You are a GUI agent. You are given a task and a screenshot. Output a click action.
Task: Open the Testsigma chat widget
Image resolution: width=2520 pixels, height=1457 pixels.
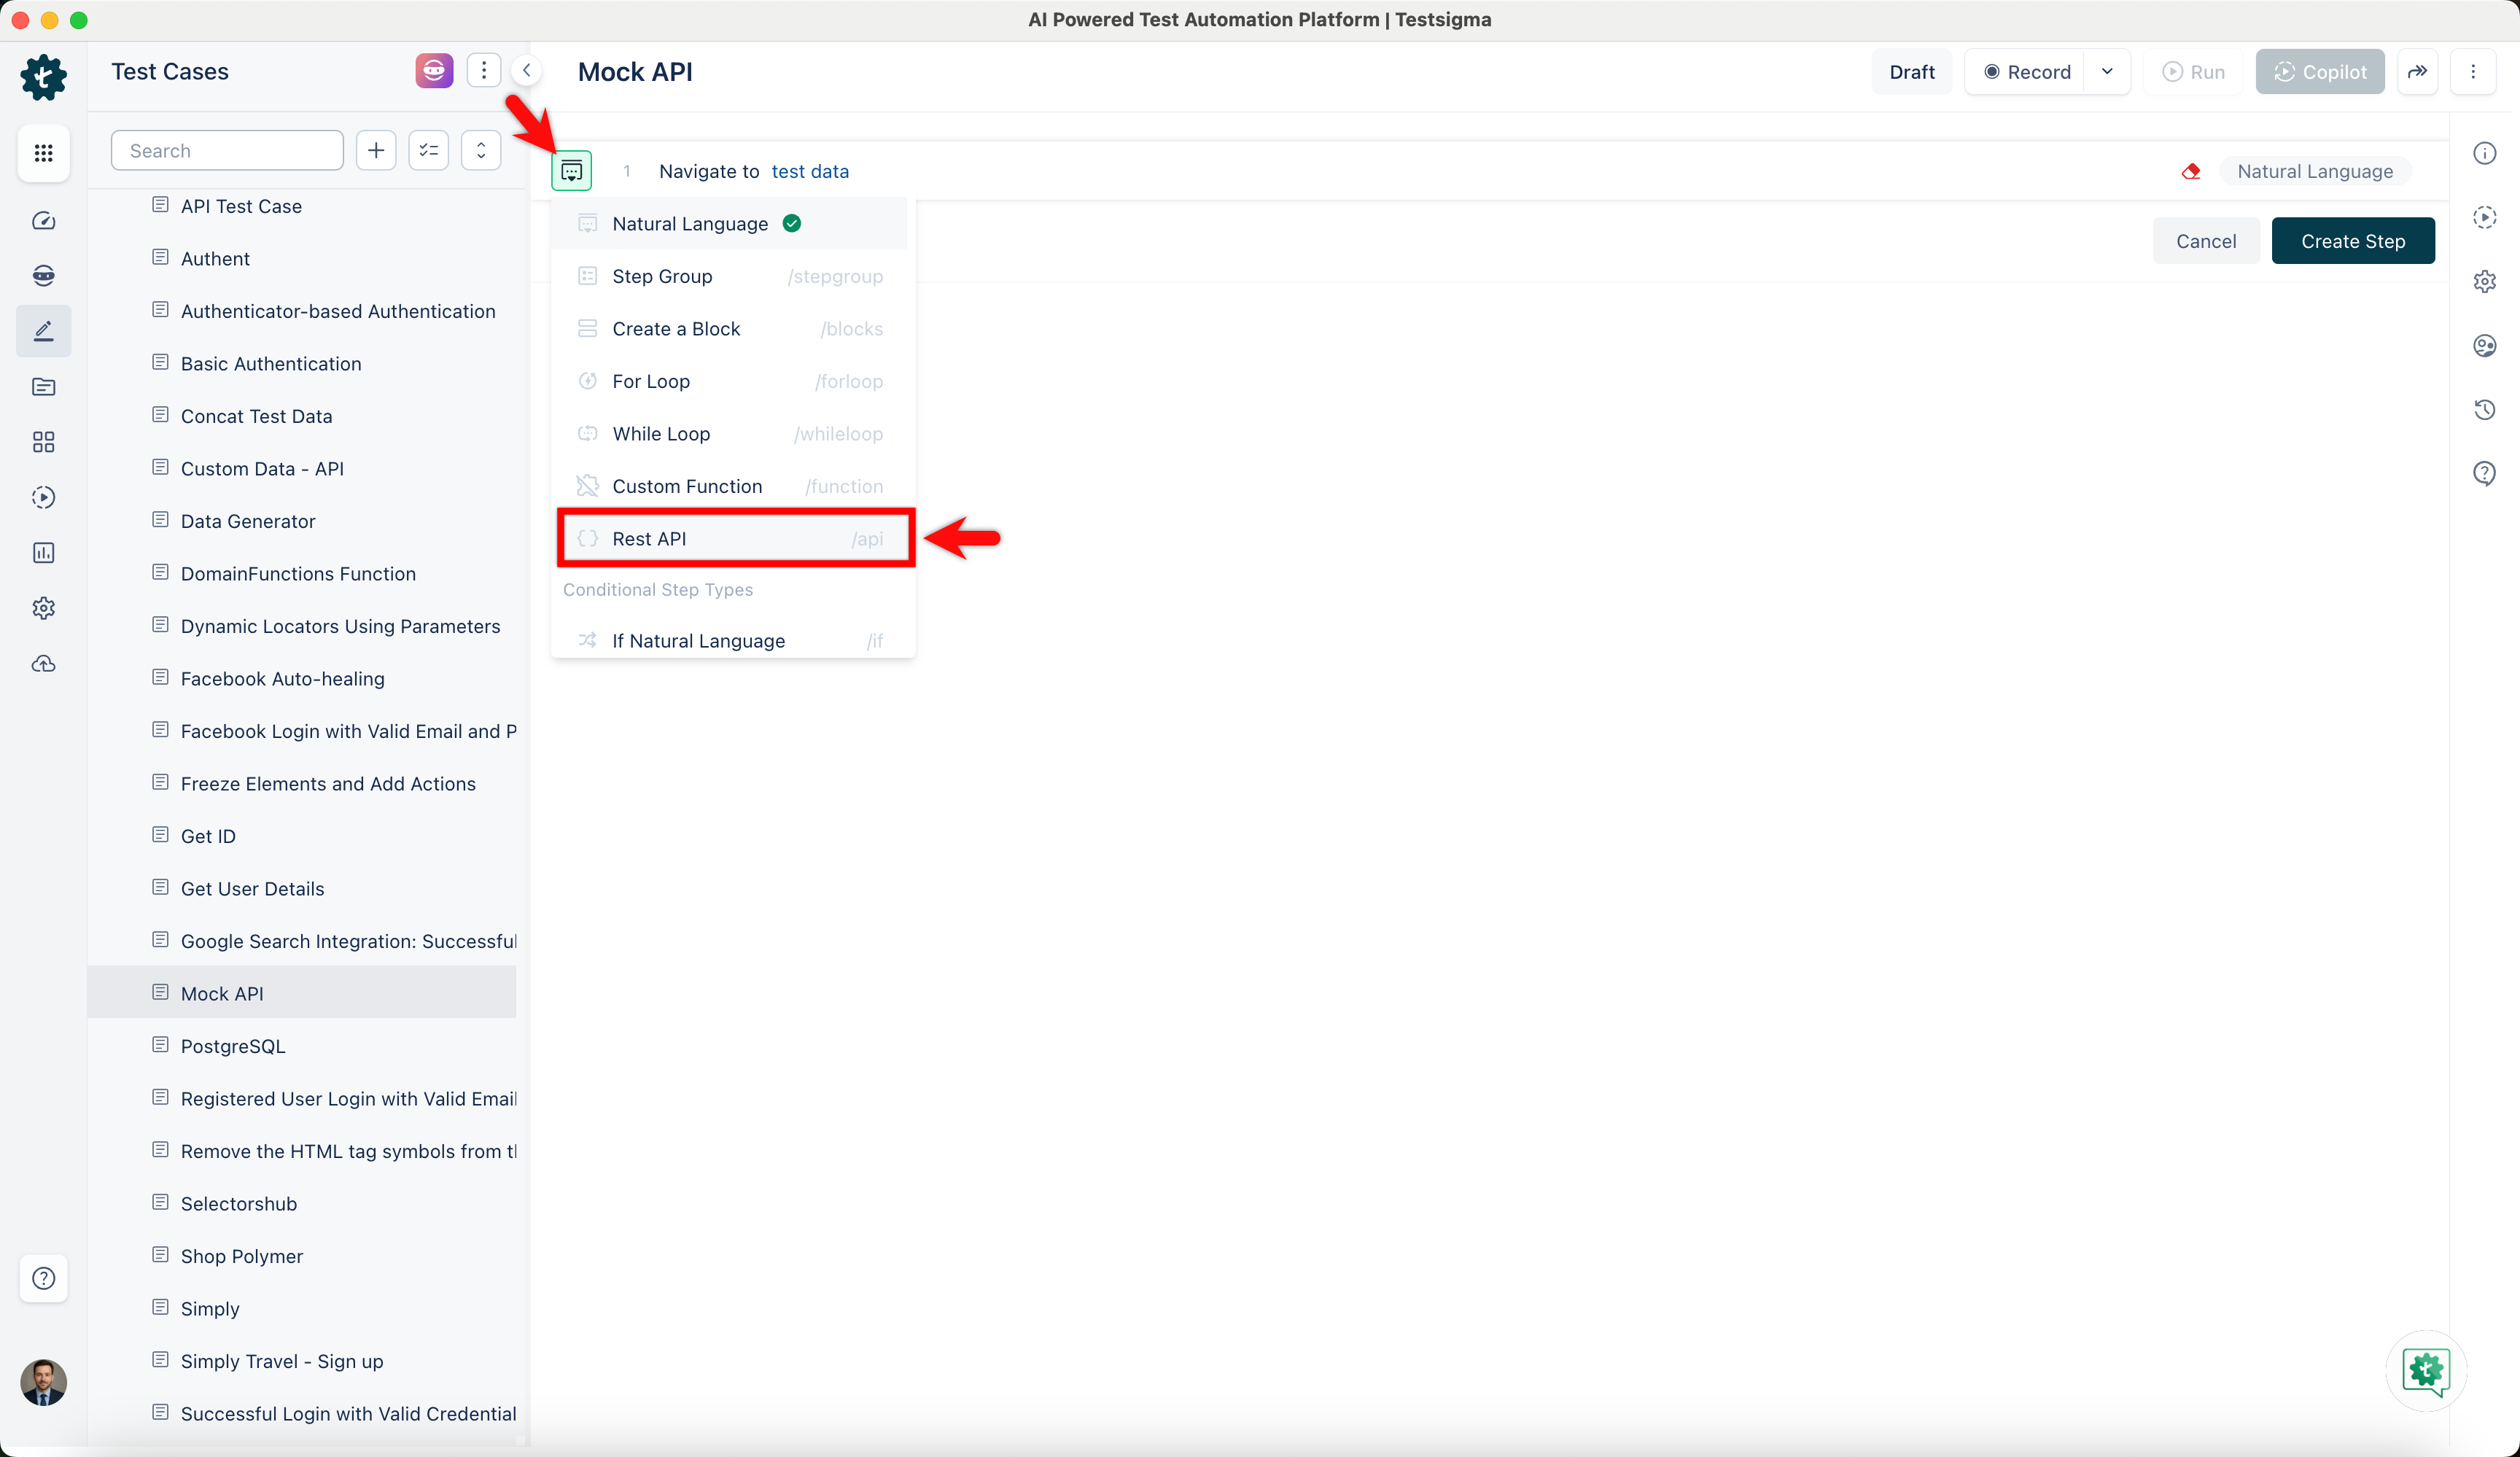click(x=2427, y=1371)
